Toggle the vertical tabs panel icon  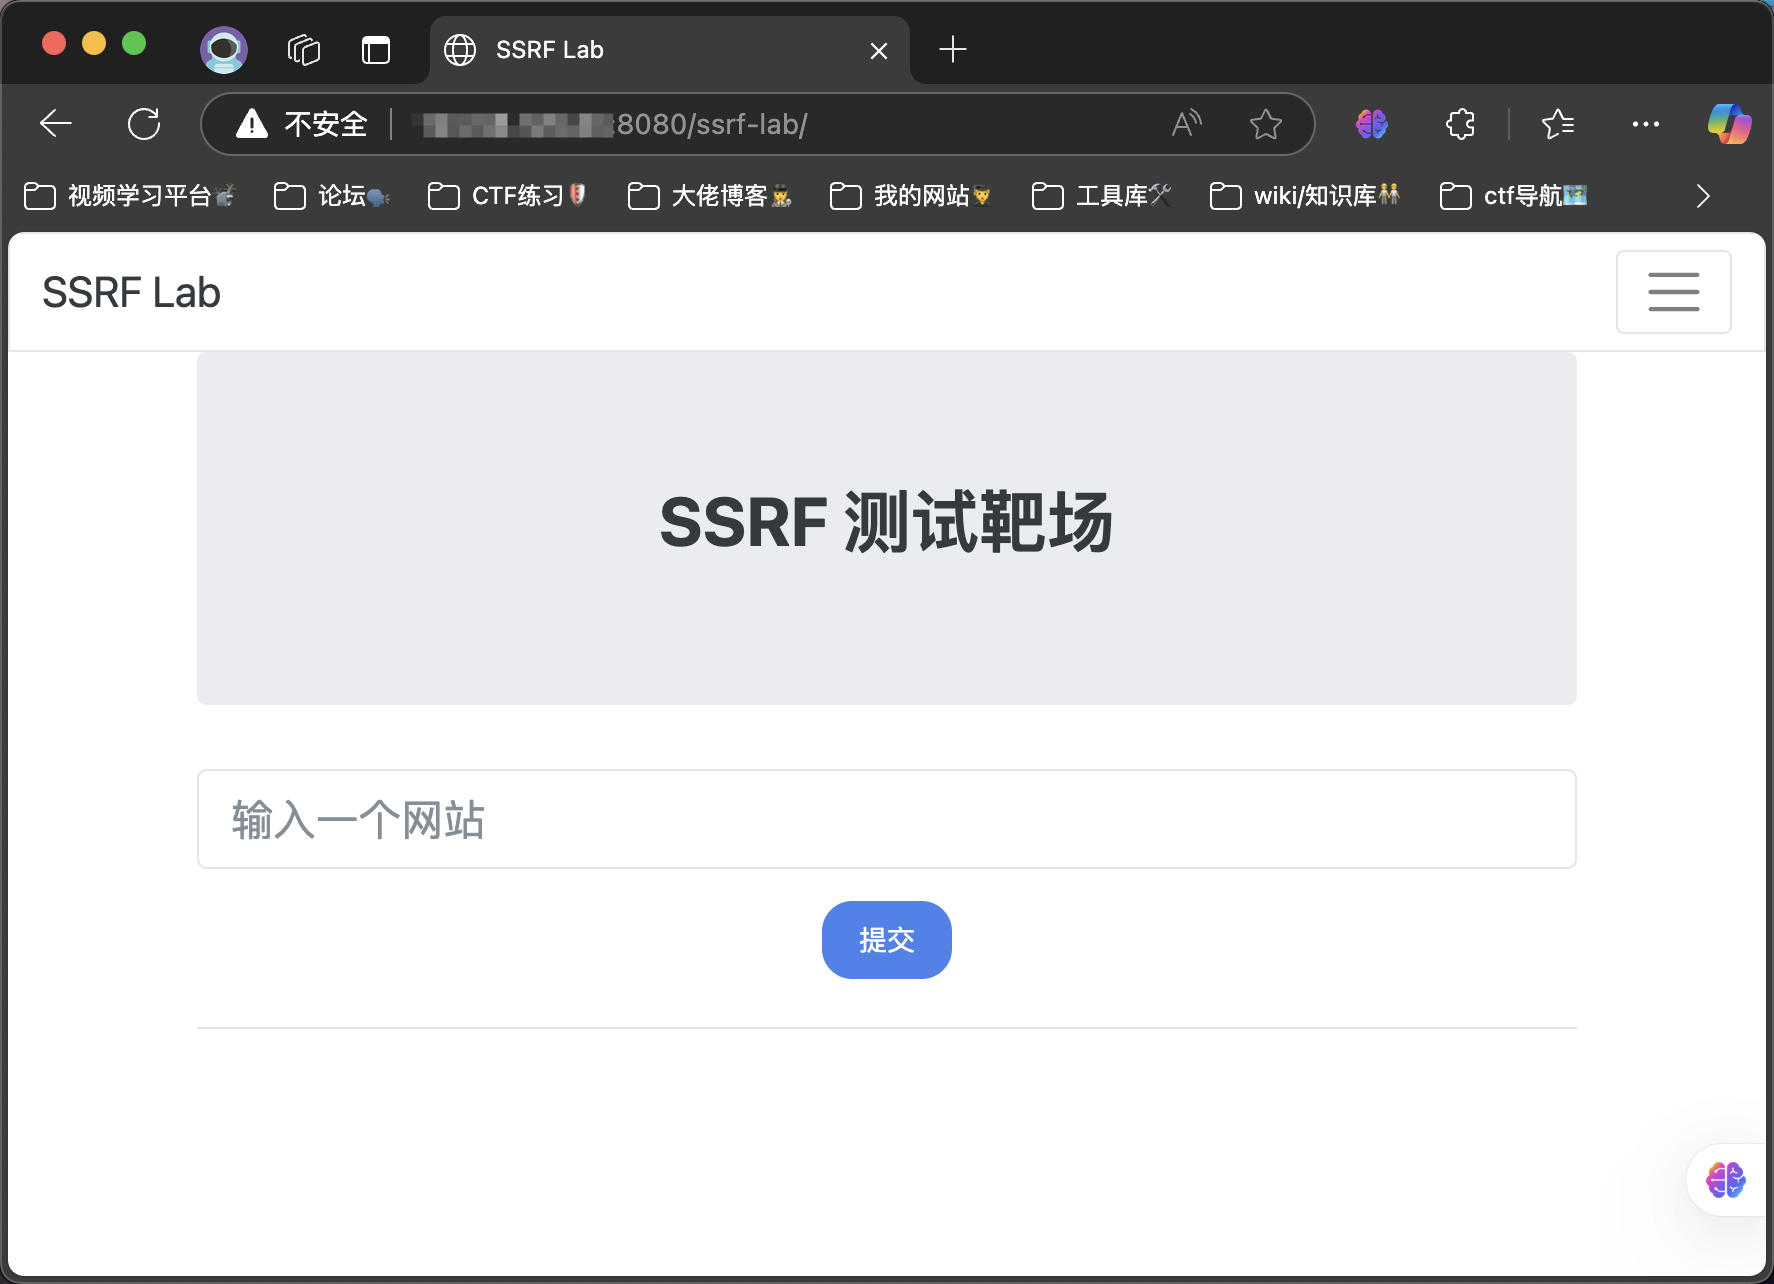[x=376, y=49]
